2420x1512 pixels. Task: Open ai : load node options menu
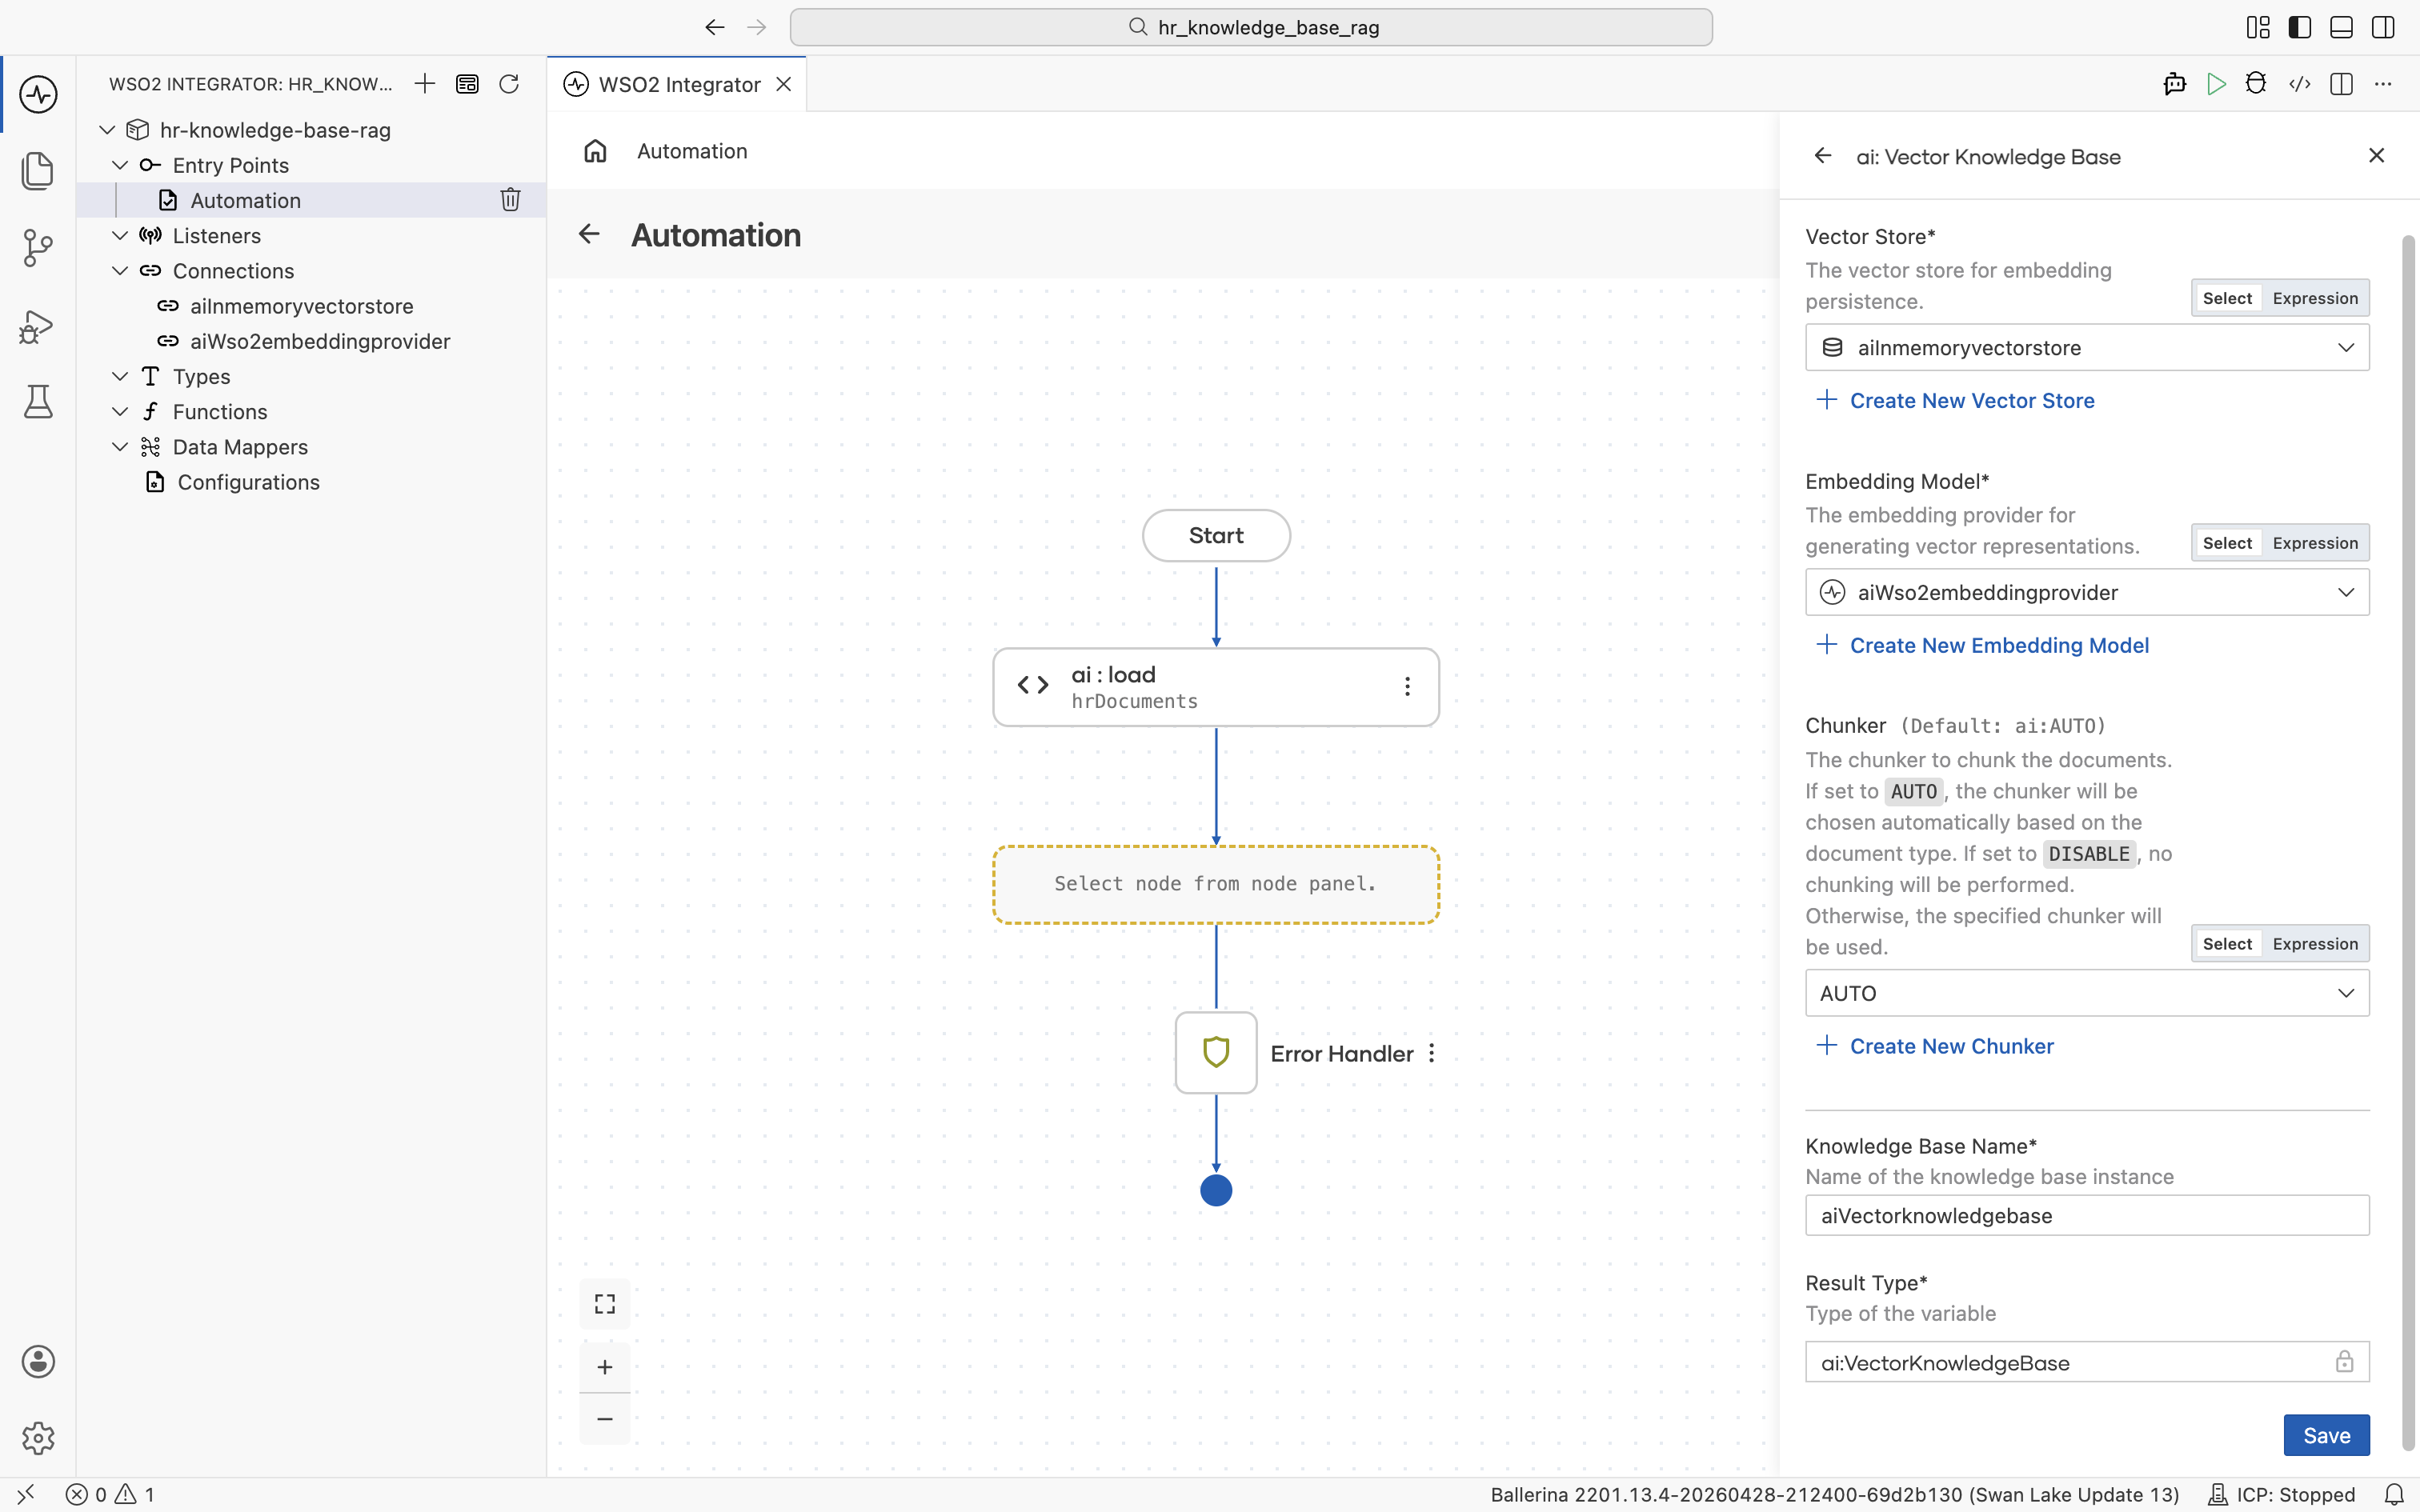click(x=1407, y=686)
